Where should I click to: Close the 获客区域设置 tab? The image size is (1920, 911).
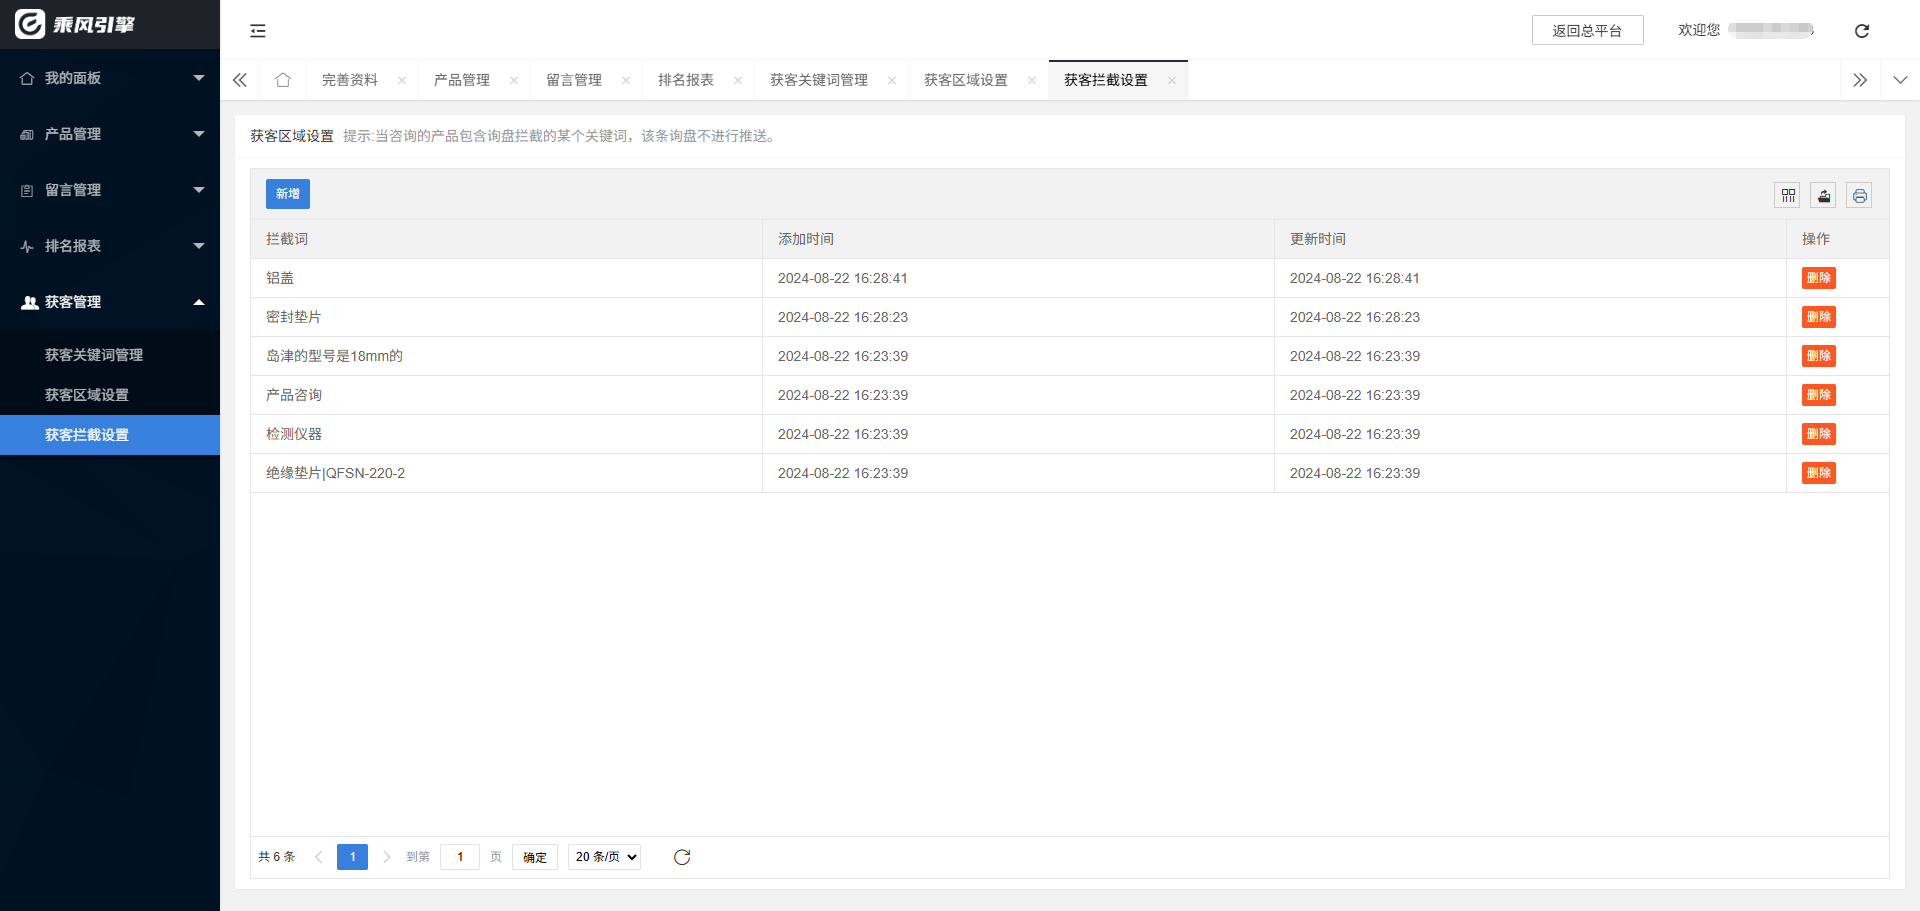pos(1032,81)
